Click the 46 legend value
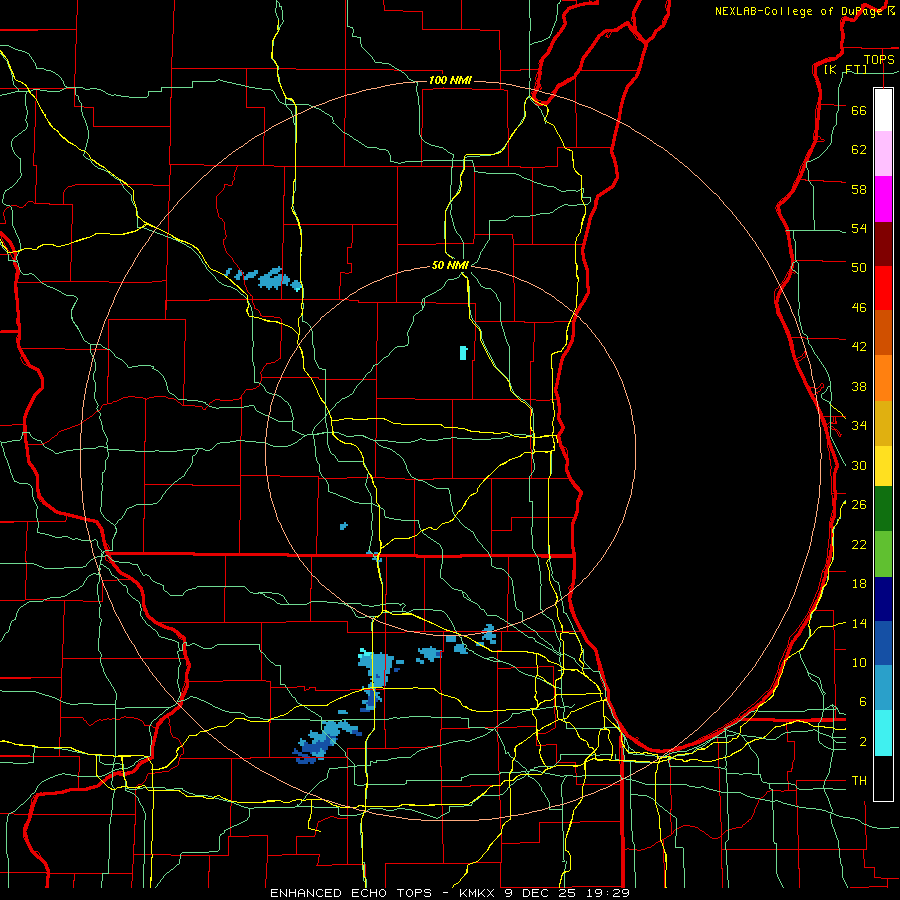 pos(859,308)
